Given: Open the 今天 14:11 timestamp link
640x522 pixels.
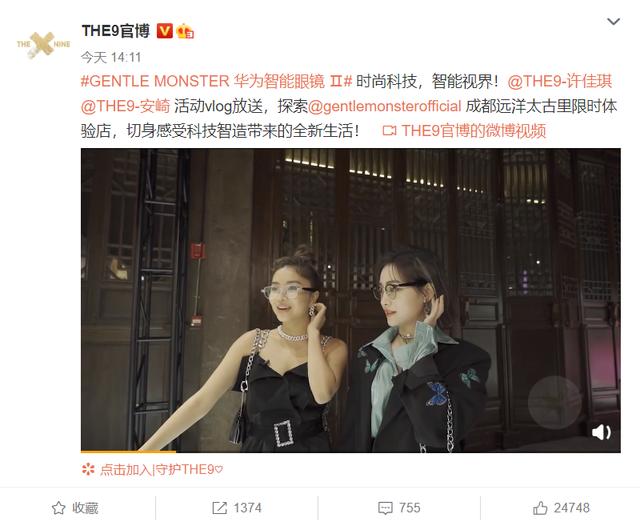Looking at the screenshot, I should pos(111,57).
